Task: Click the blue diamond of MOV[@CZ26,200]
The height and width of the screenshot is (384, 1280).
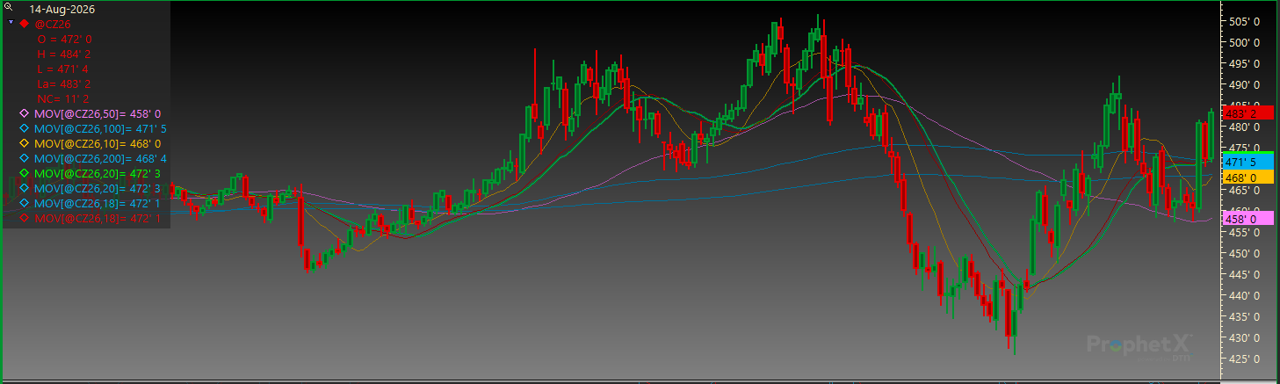Action: [25, 158]
